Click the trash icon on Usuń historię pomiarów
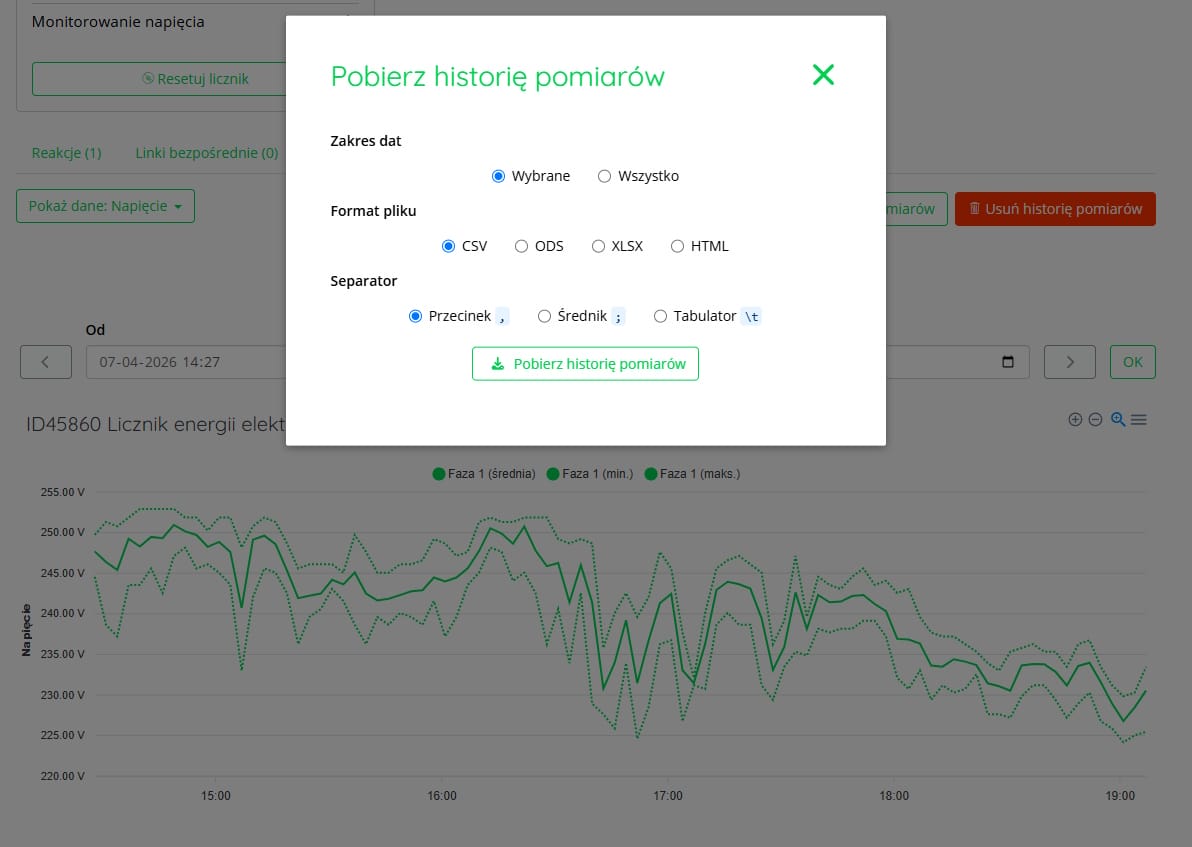Viewport: 1192px width, 847px height. (x=973, y=209)
